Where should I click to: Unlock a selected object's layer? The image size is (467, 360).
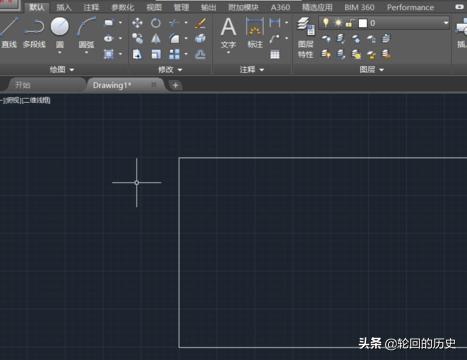click(x=371, y=54)
